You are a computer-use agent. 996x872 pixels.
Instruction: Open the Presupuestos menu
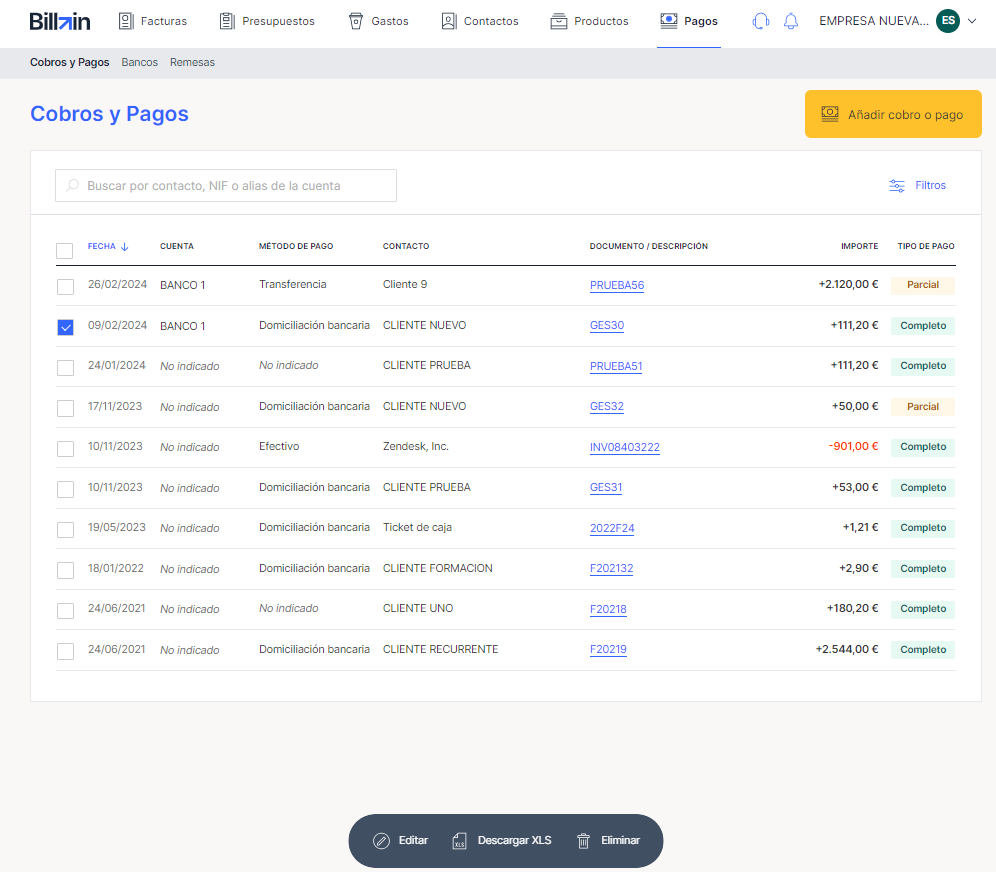(x=267, y=21)
